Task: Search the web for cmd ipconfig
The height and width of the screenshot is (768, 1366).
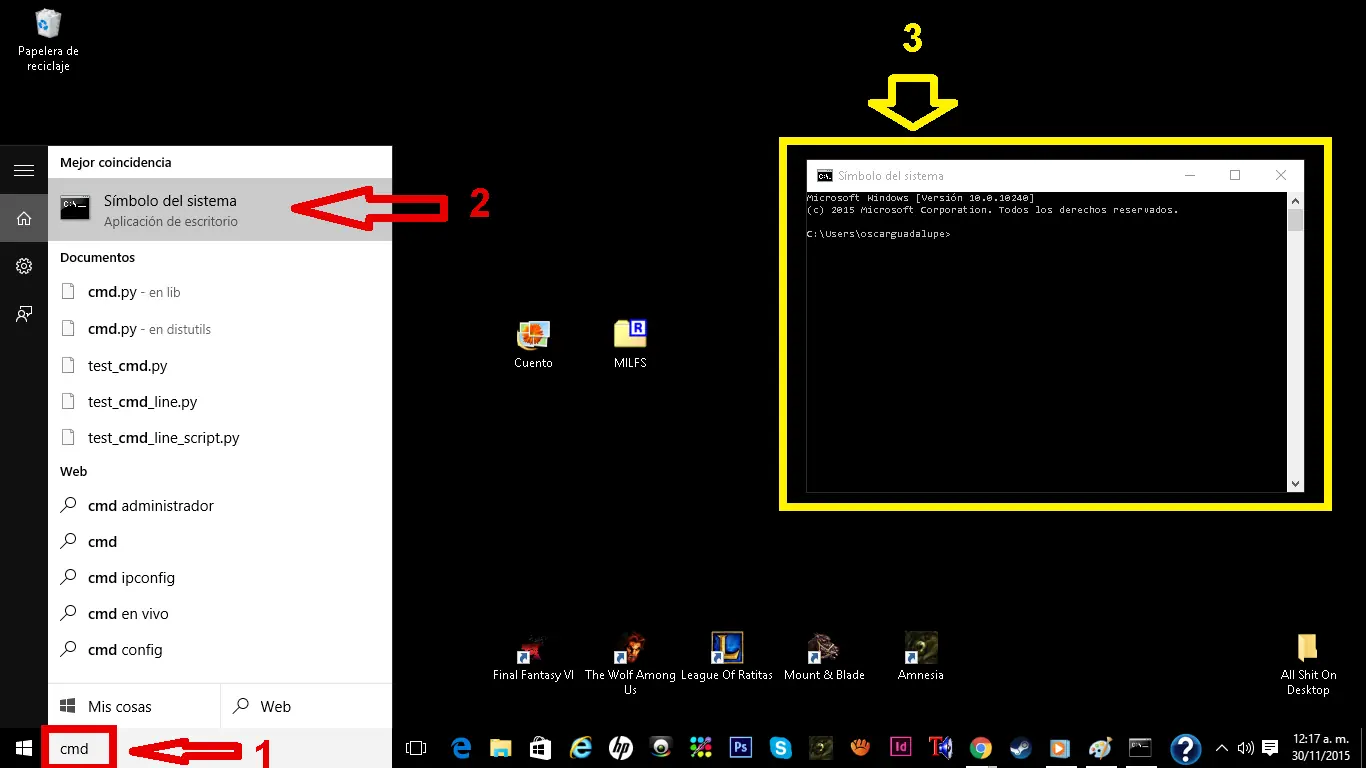Action: pyautogui.click(x=220, y=578)
